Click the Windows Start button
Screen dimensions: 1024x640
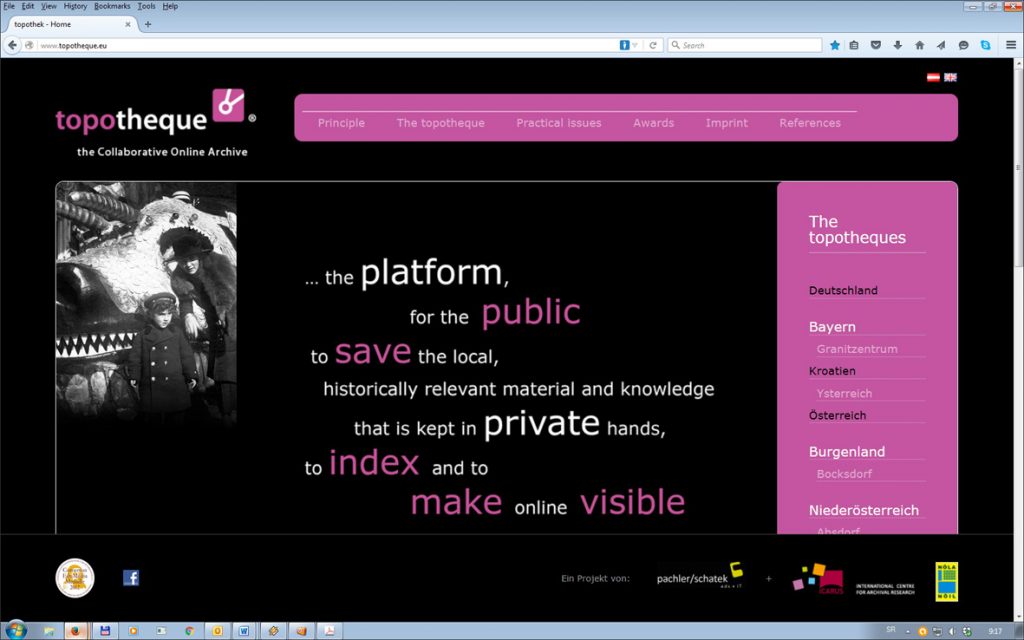tap(17, 631)
